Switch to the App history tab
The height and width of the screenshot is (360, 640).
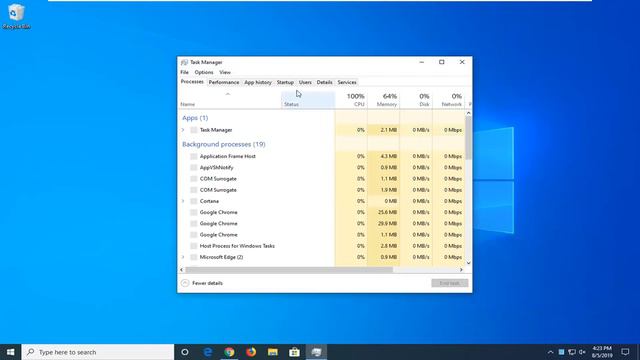pyautogui.click(x=258, y=82)
